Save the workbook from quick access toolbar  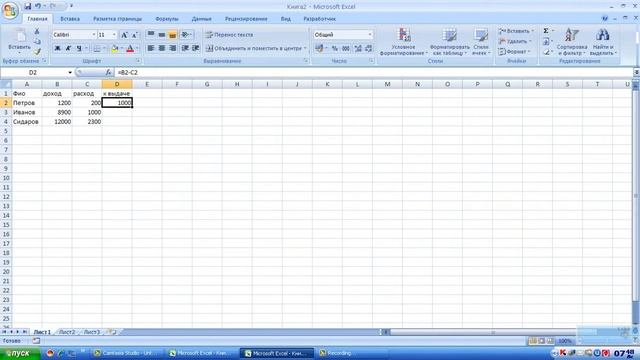point(27,6)
